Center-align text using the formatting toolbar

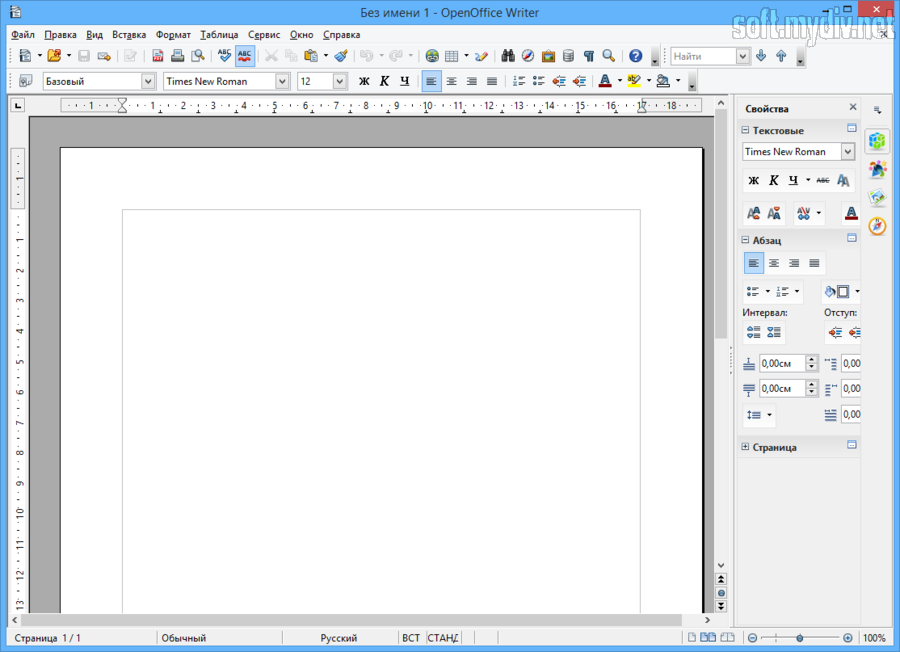(x=452, y=81)
